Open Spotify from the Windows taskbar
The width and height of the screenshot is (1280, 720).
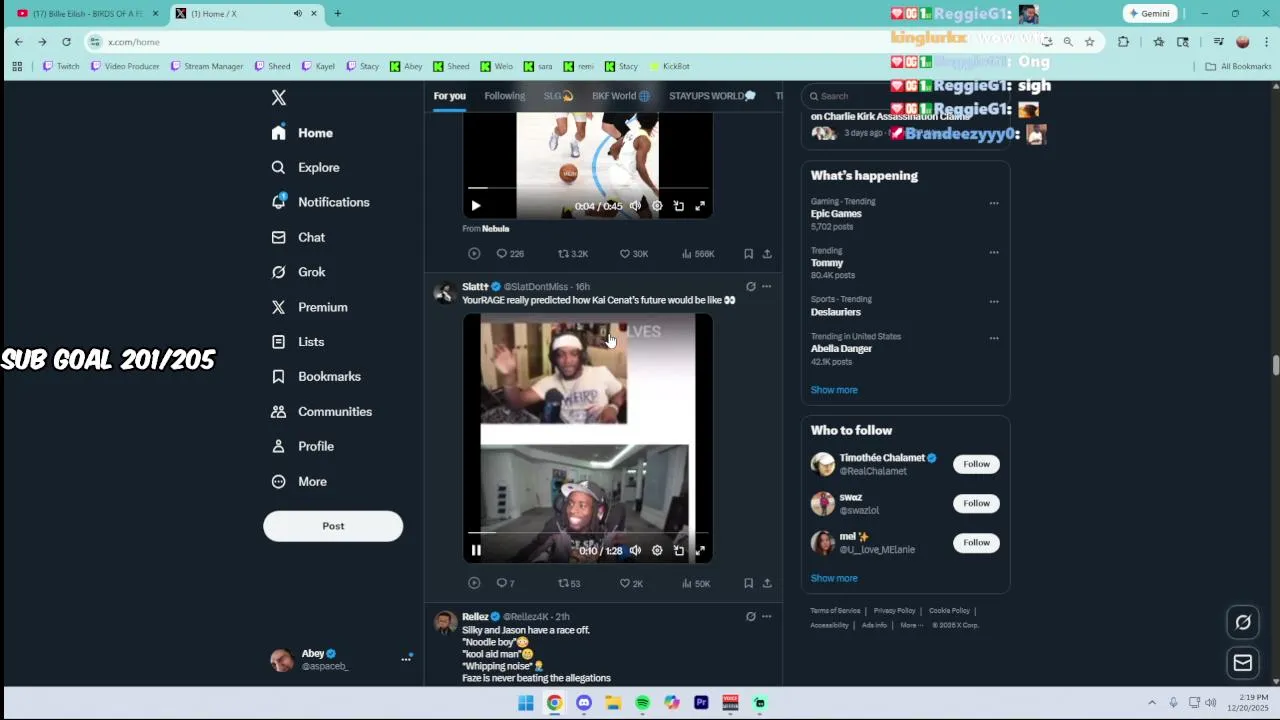(x=642, y=703)
